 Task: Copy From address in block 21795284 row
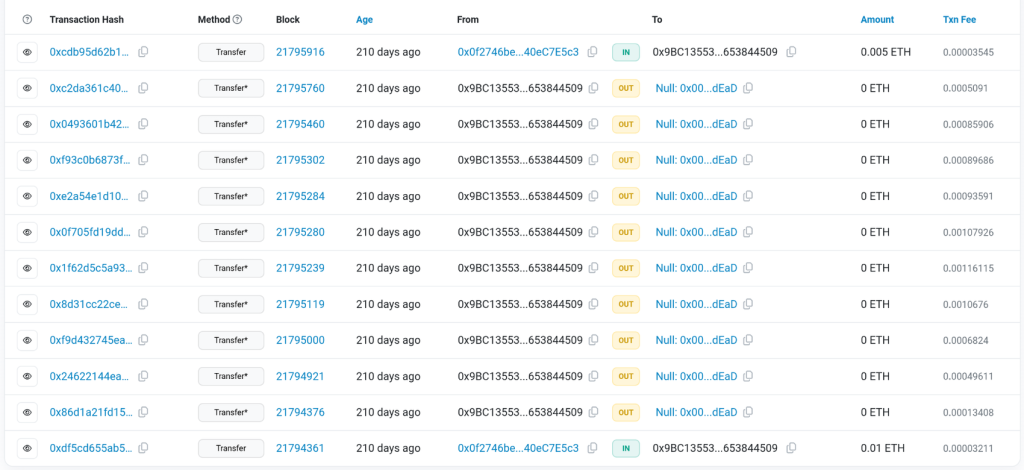pos(593,196)
